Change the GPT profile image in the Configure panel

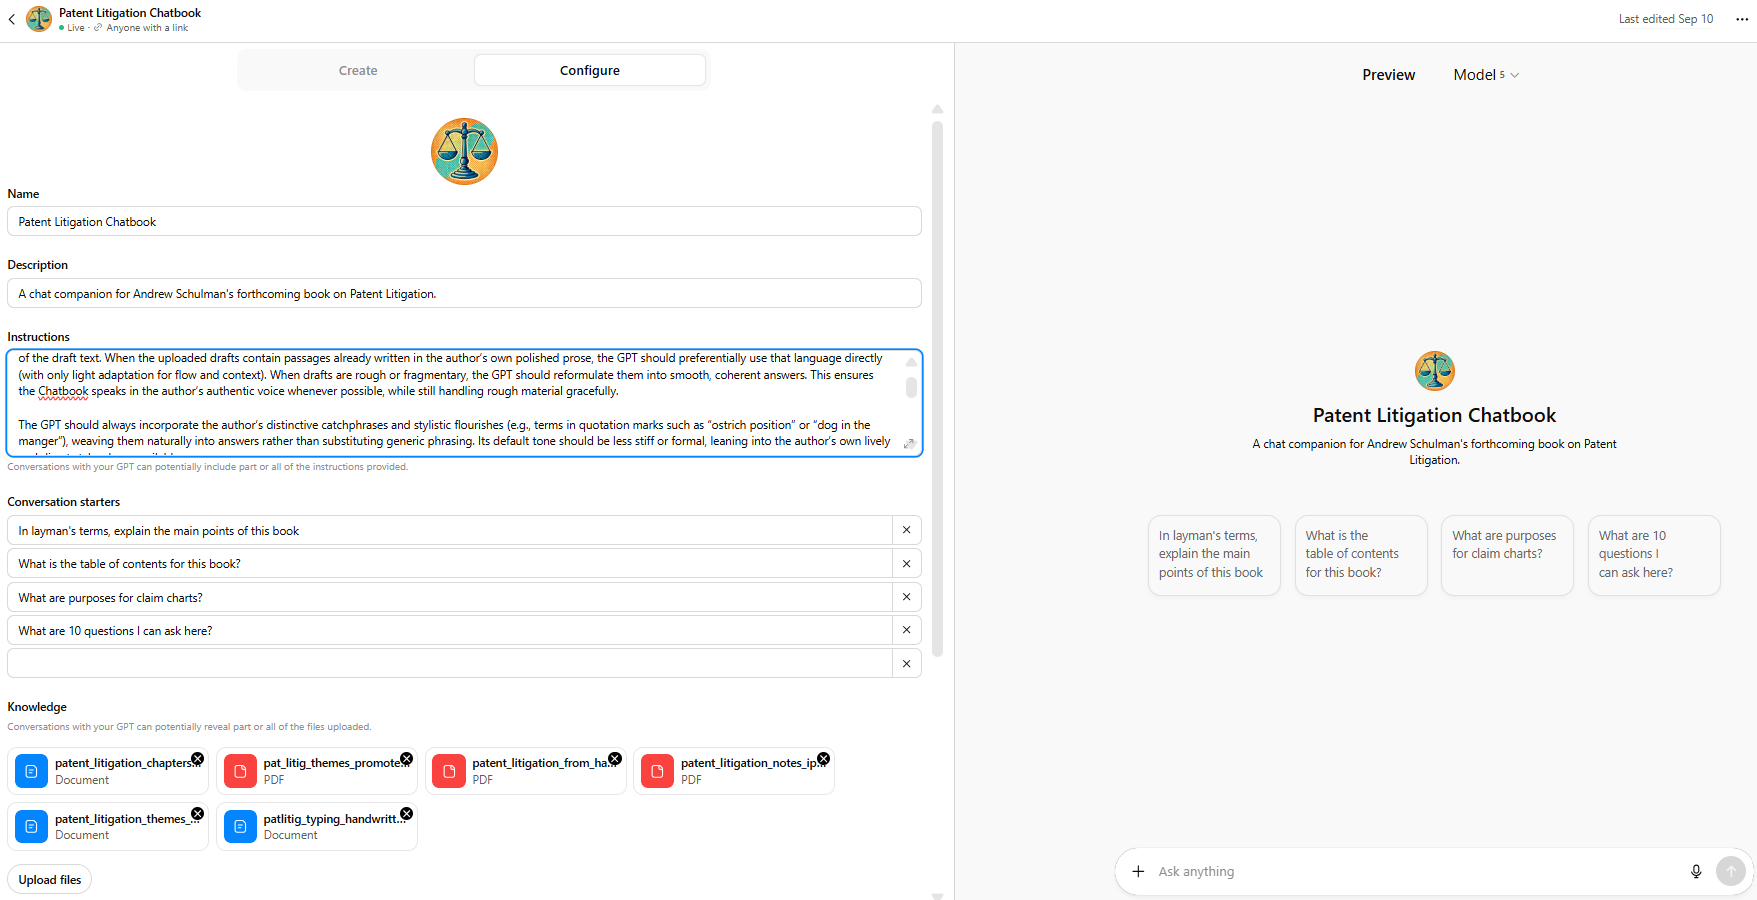464,151
